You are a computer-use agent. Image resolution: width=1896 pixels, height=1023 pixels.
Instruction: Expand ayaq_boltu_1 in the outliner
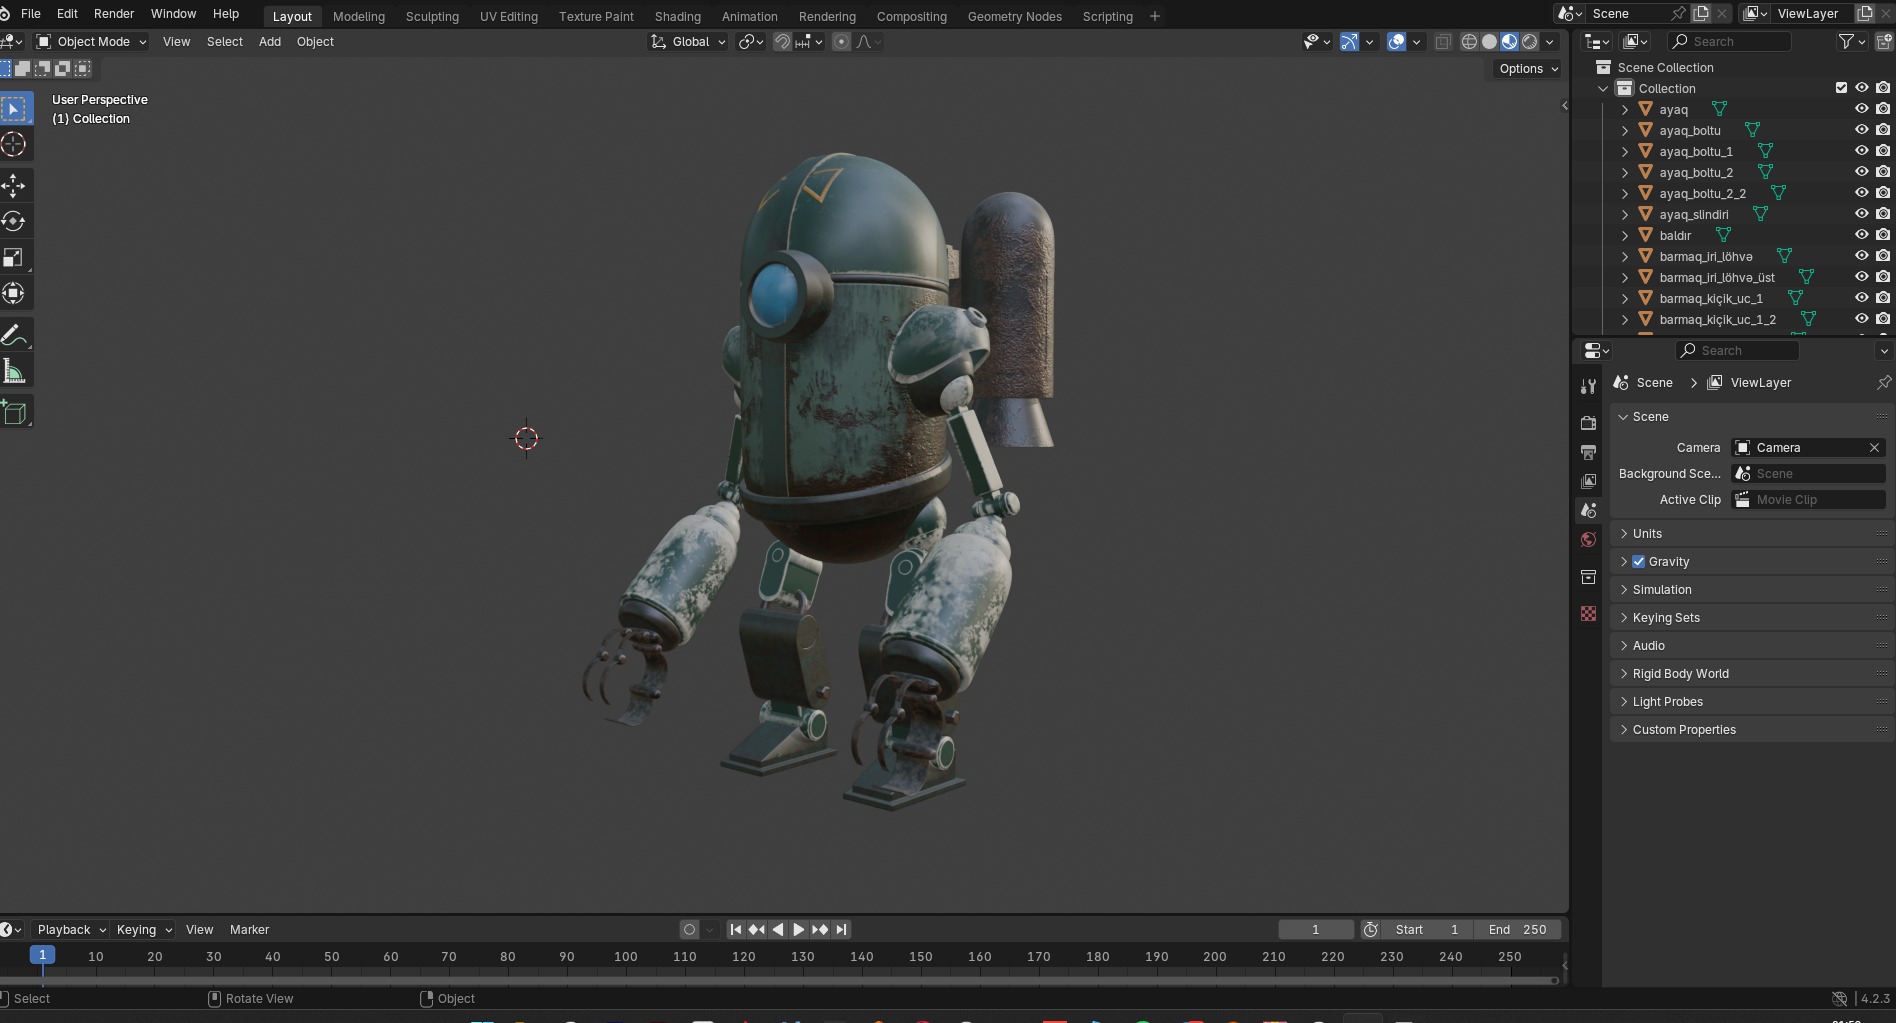(x=1625, y=151)
